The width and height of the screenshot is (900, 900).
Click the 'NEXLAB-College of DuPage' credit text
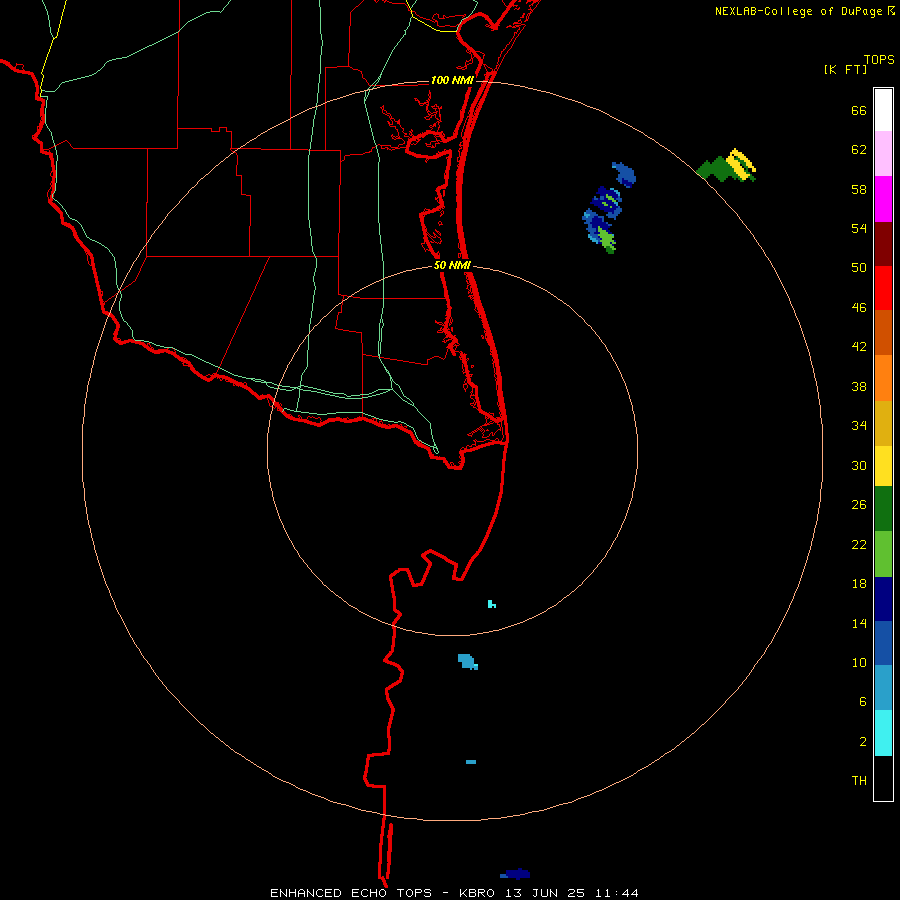[798, 11]
